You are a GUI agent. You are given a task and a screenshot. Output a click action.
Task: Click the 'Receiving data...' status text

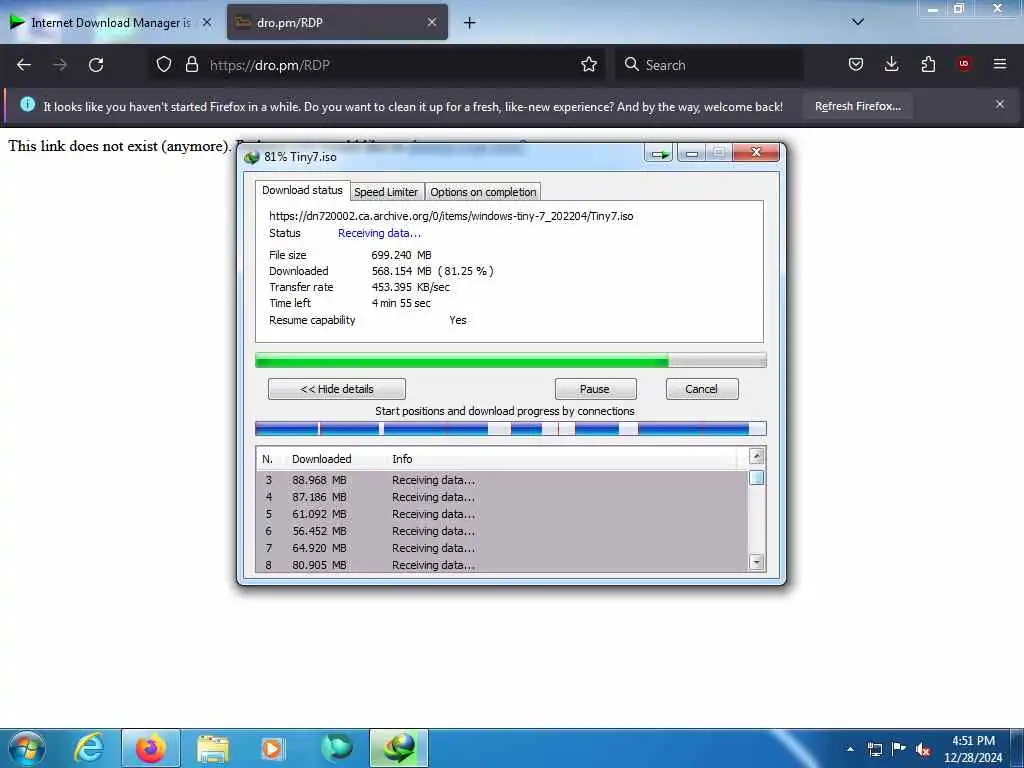tap(379, 233)
